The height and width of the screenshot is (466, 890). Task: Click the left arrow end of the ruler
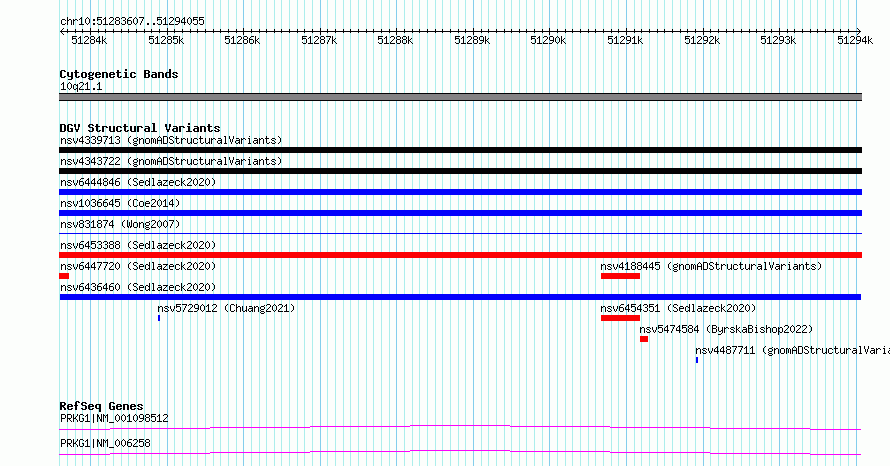(x=62, y=31)
